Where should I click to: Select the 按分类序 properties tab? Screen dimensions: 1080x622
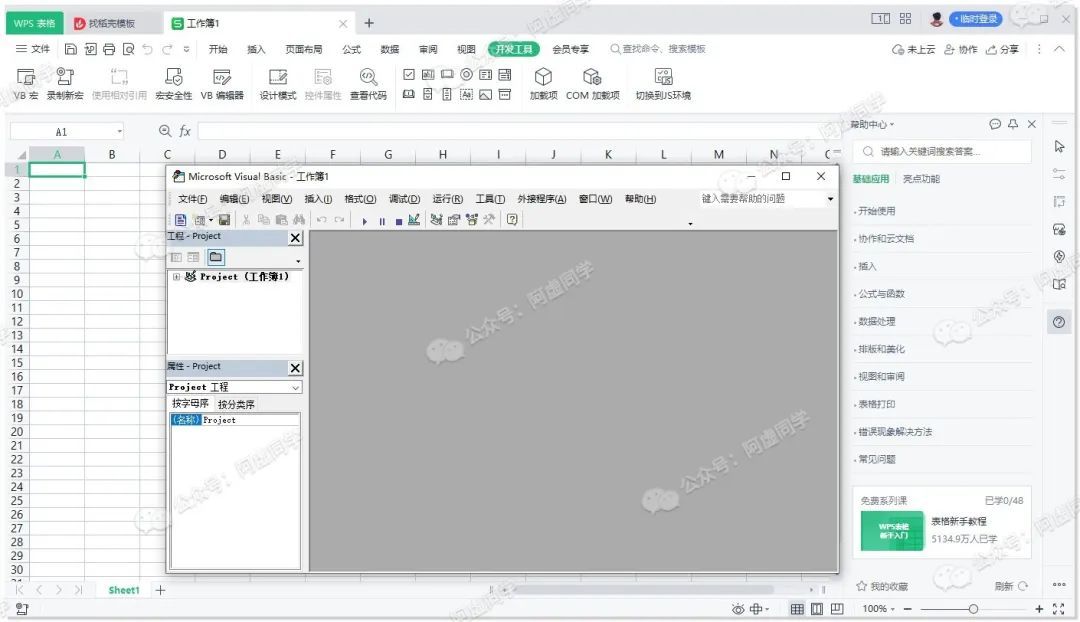click(x=236, y=404)
